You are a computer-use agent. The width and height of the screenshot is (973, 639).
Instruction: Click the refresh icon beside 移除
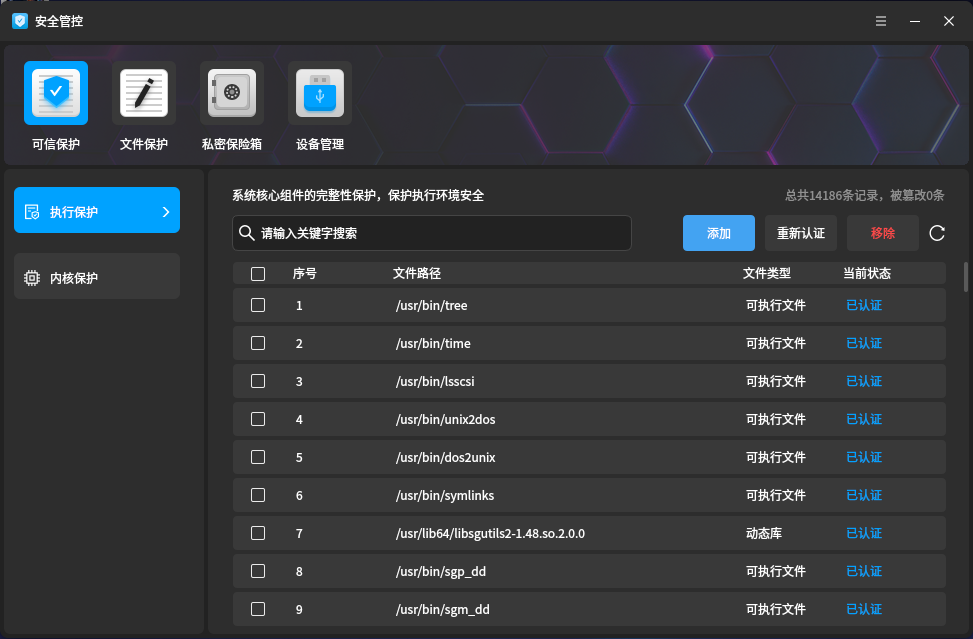(x=937, y=233)
